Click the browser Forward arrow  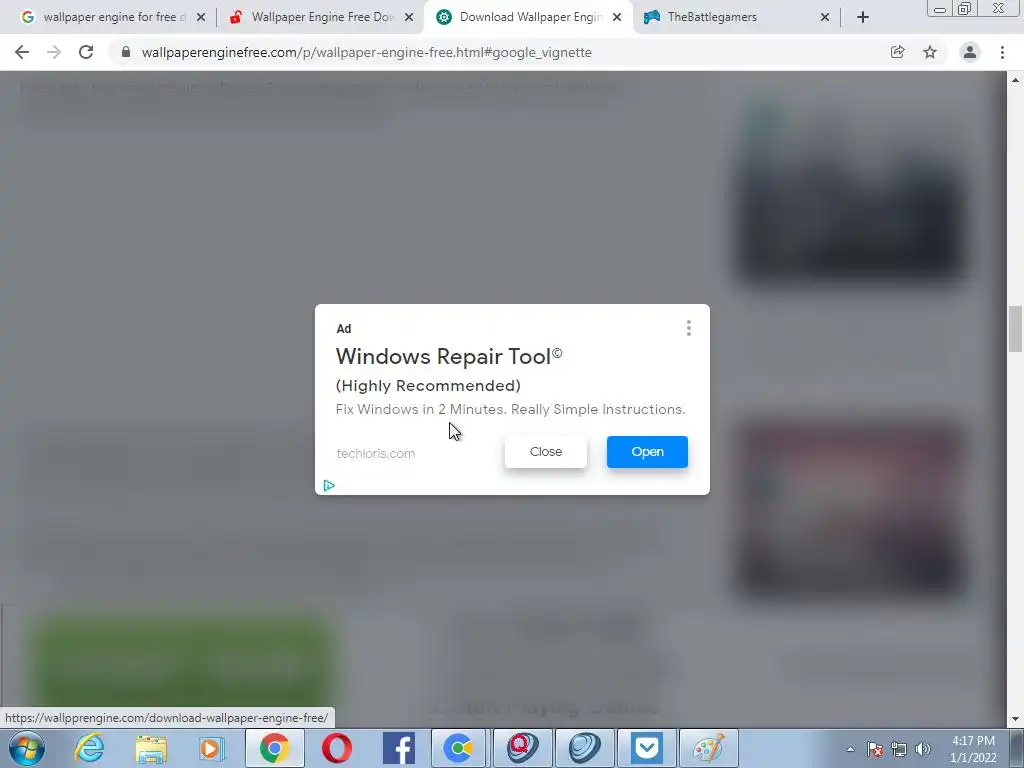tap(54, 52)
